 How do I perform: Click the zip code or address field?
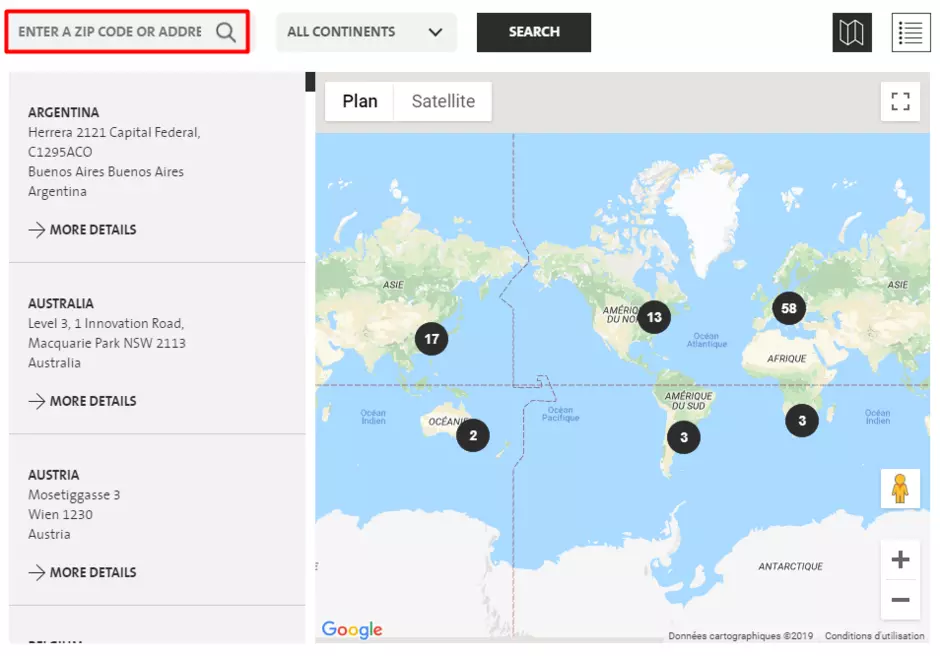pos(110,32)
